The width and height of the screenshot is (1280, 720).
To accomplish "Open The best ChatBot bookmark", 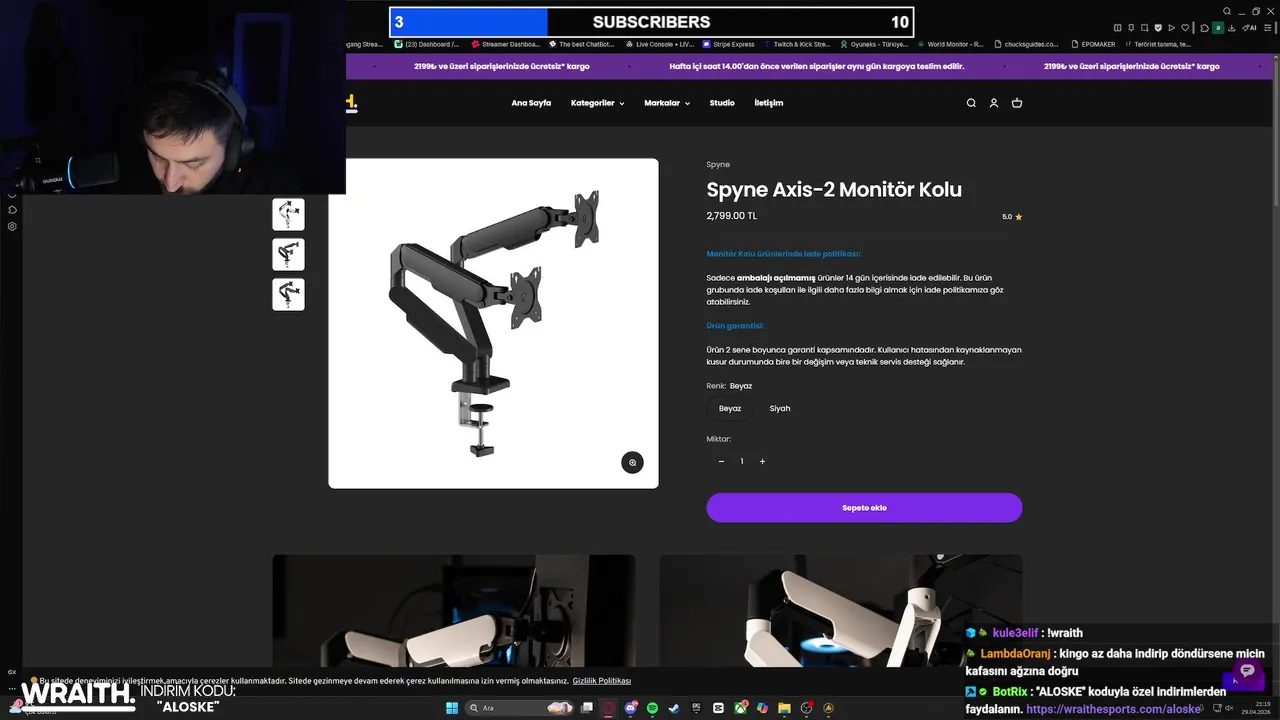I will pyautogui.click(x=580, y=44).
